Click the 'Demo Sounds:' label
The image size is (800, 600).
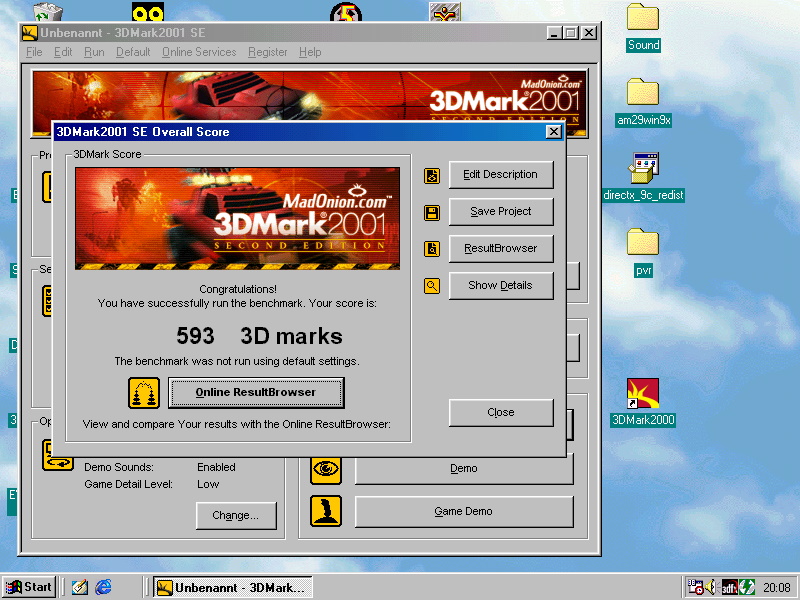pos(119,467)
